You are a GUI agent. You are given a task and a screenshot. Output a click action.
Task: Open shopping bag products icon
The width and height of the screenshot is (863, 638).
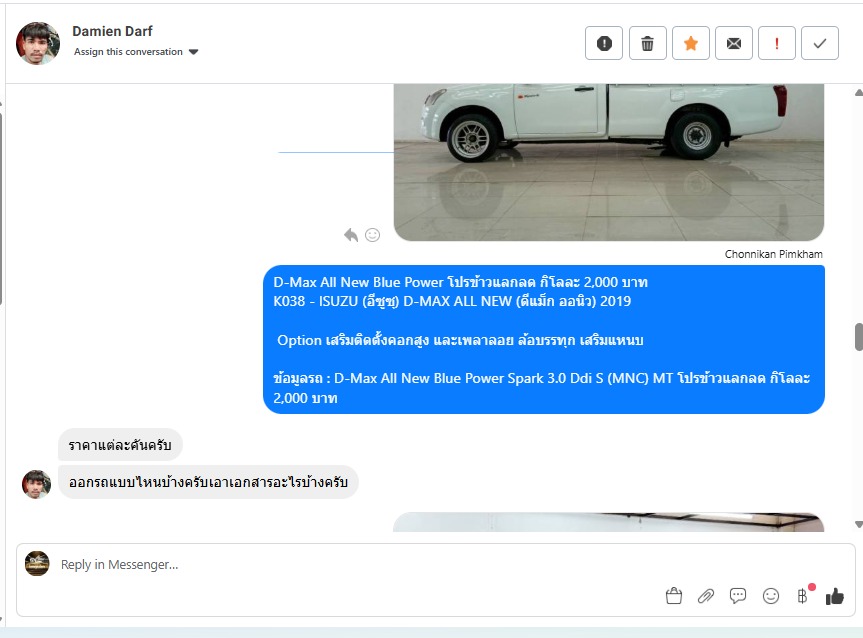click(x=674, y=596)
